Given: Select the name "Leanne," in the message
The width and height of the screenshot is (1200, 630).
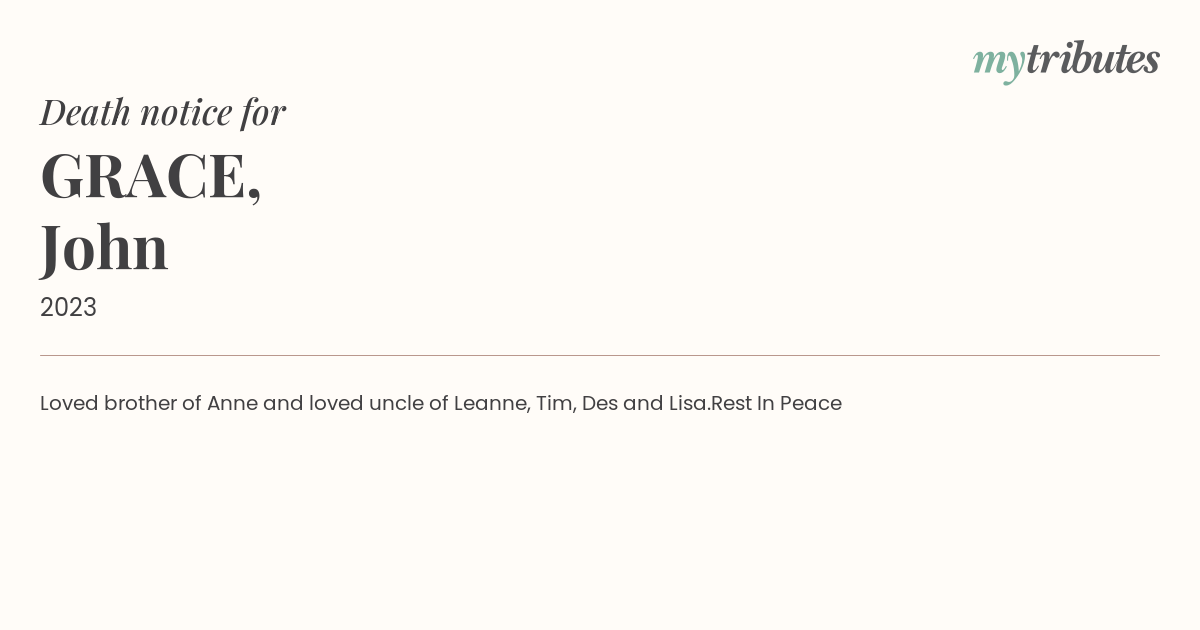Looking at the screenshot, I should tap(492, 404).
